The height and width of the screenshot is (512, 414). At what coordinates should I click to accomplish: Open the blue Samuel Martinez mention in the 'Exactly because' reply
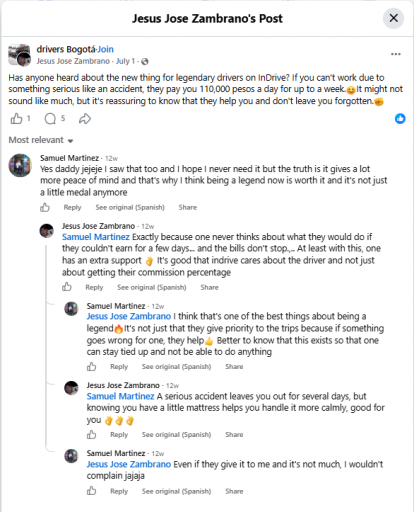(x=96, y=237)
